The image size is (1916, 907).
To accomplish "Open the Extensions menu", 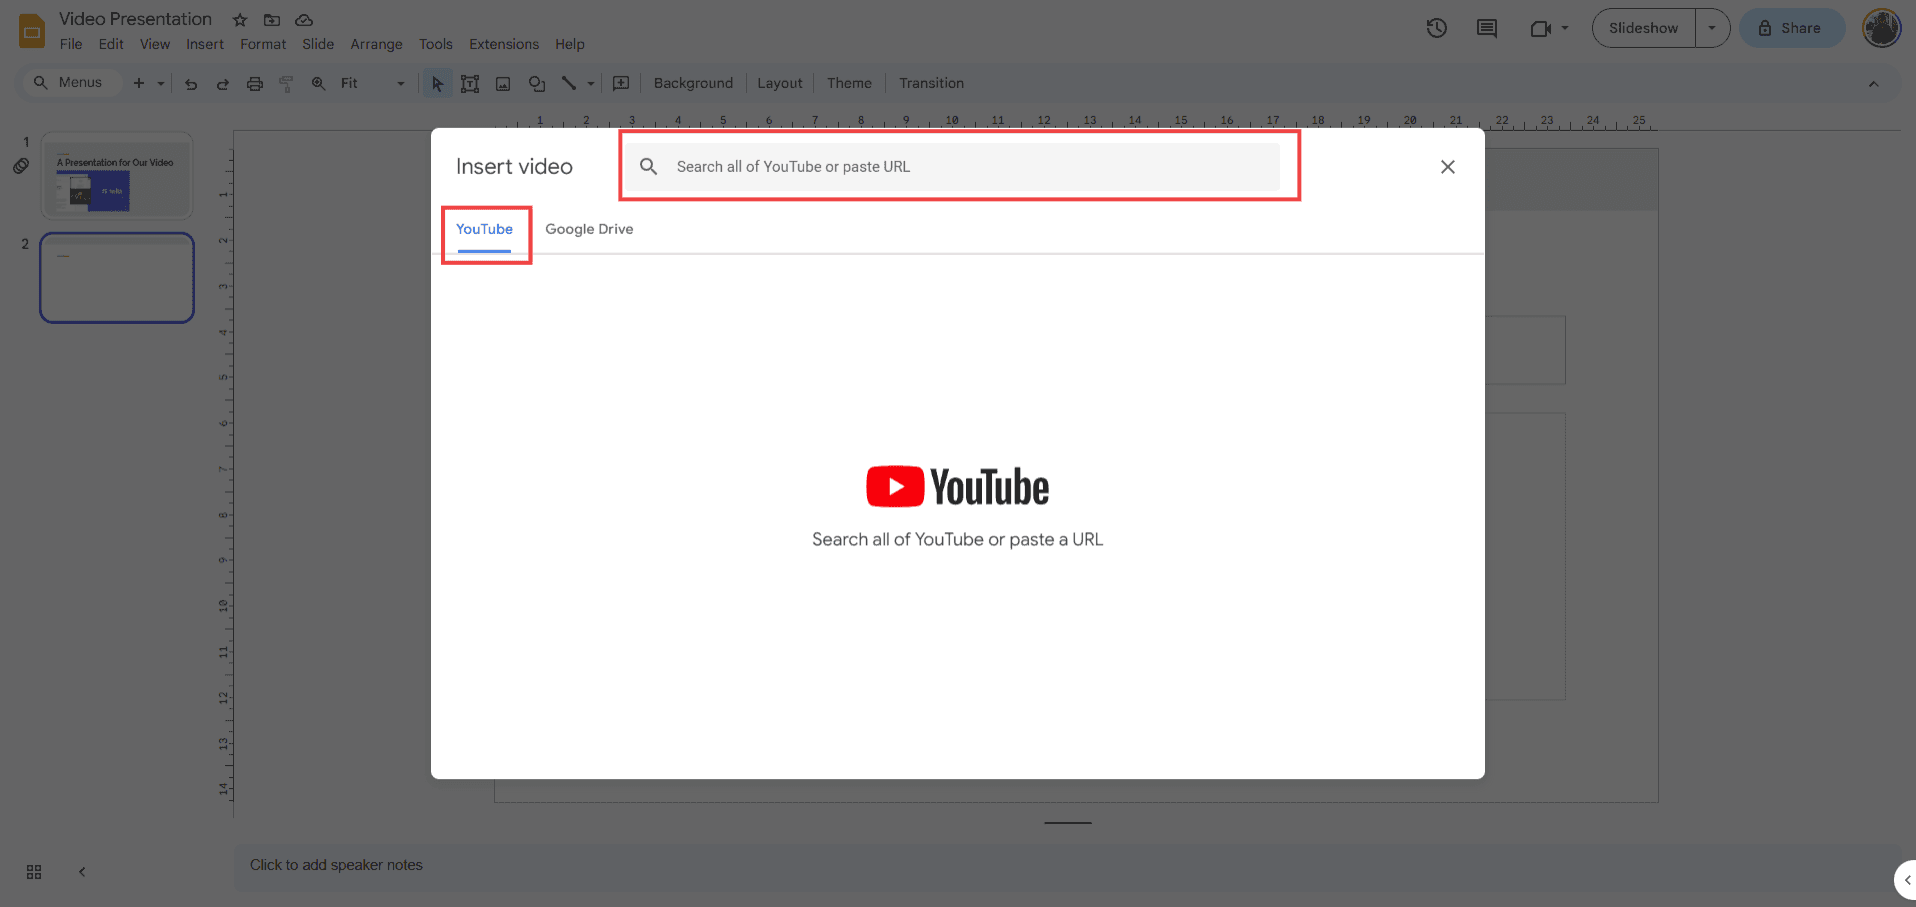I will click(x=504, y=44).
